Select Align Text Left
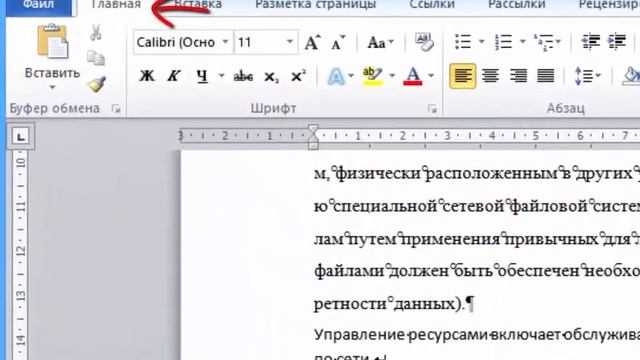Screen dimensions: 640x360 [462, 76]
